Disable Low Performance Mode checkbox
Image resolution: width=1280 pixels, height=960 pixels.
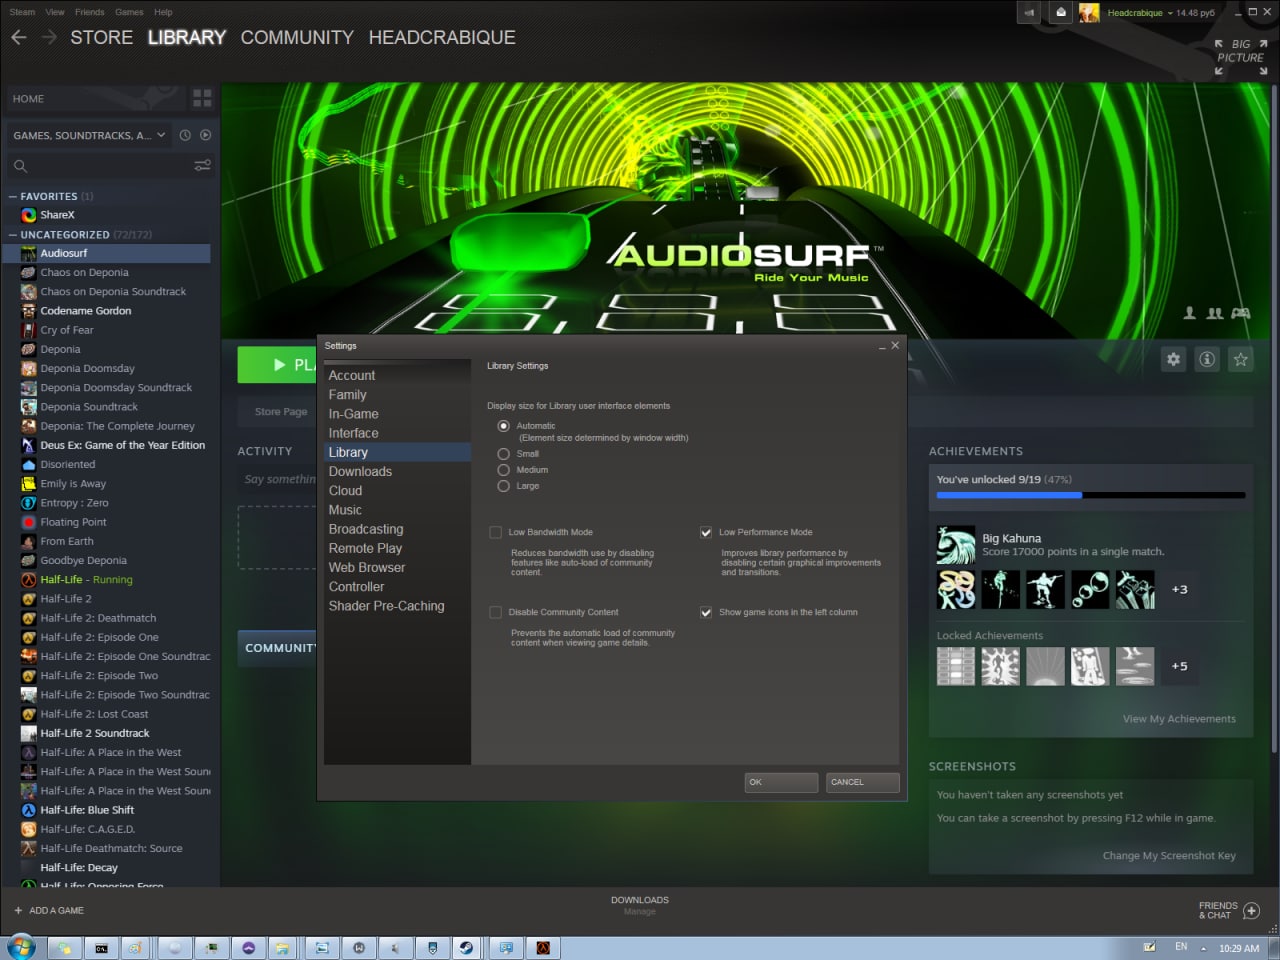click(x=706, y=532)
